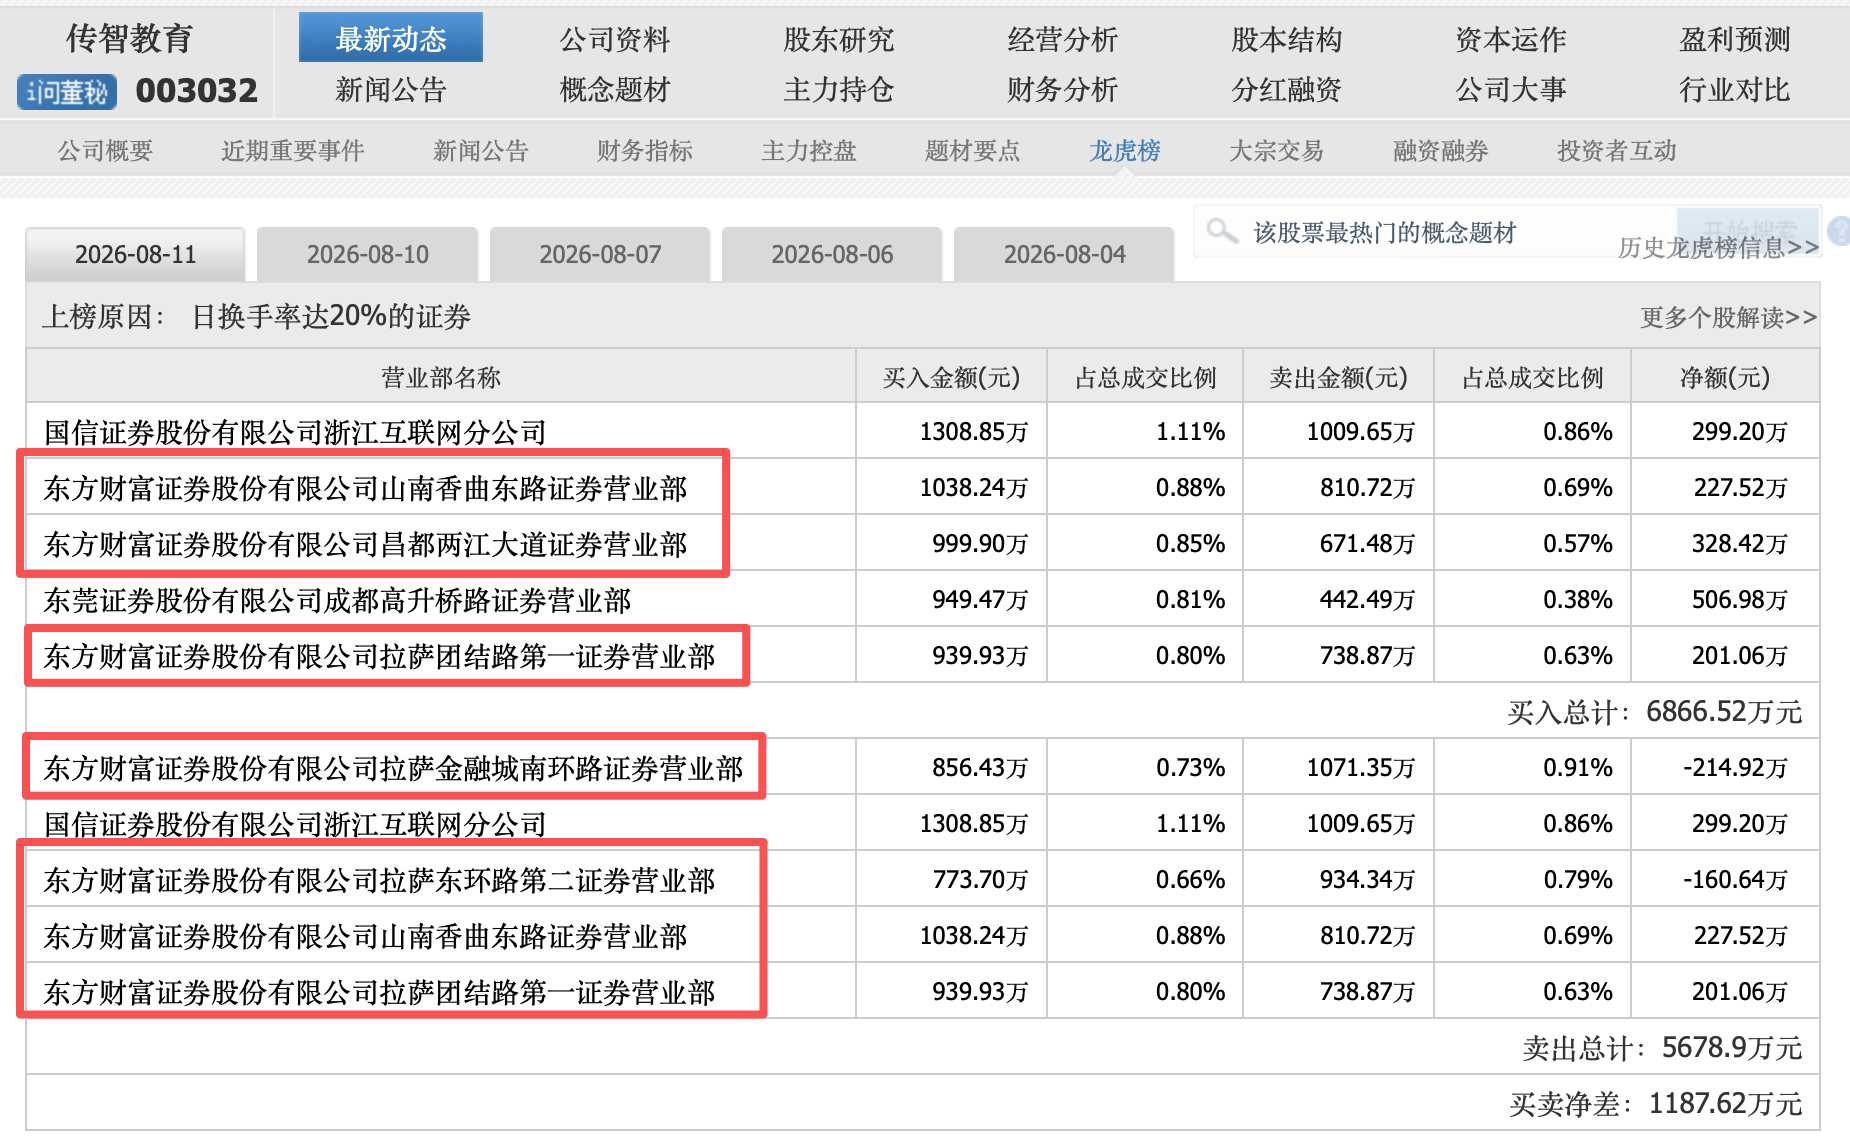
Task: Show data for 2026-08-07
Action: click(x=600, y=254)
